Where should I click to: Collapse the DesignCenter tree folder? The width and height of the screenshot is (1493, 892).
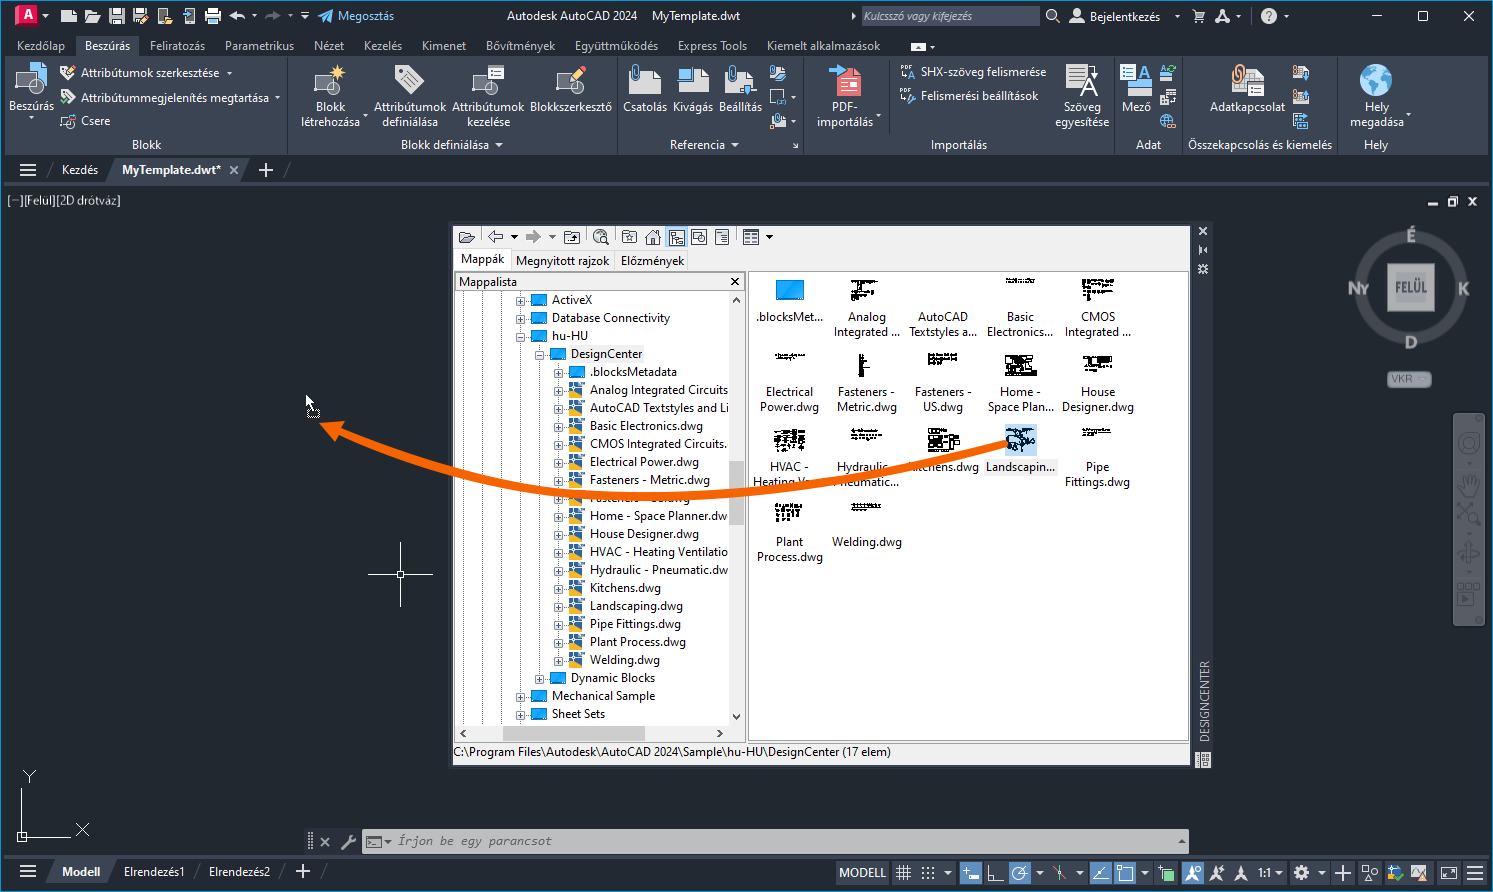(539, 355)
